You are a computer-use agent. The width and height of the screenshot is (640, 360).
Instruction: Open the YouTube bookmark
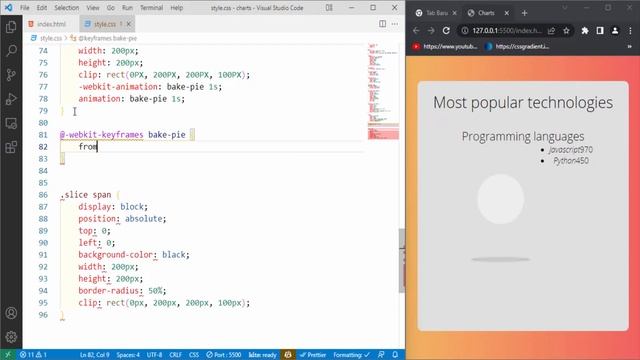point(444,47)
